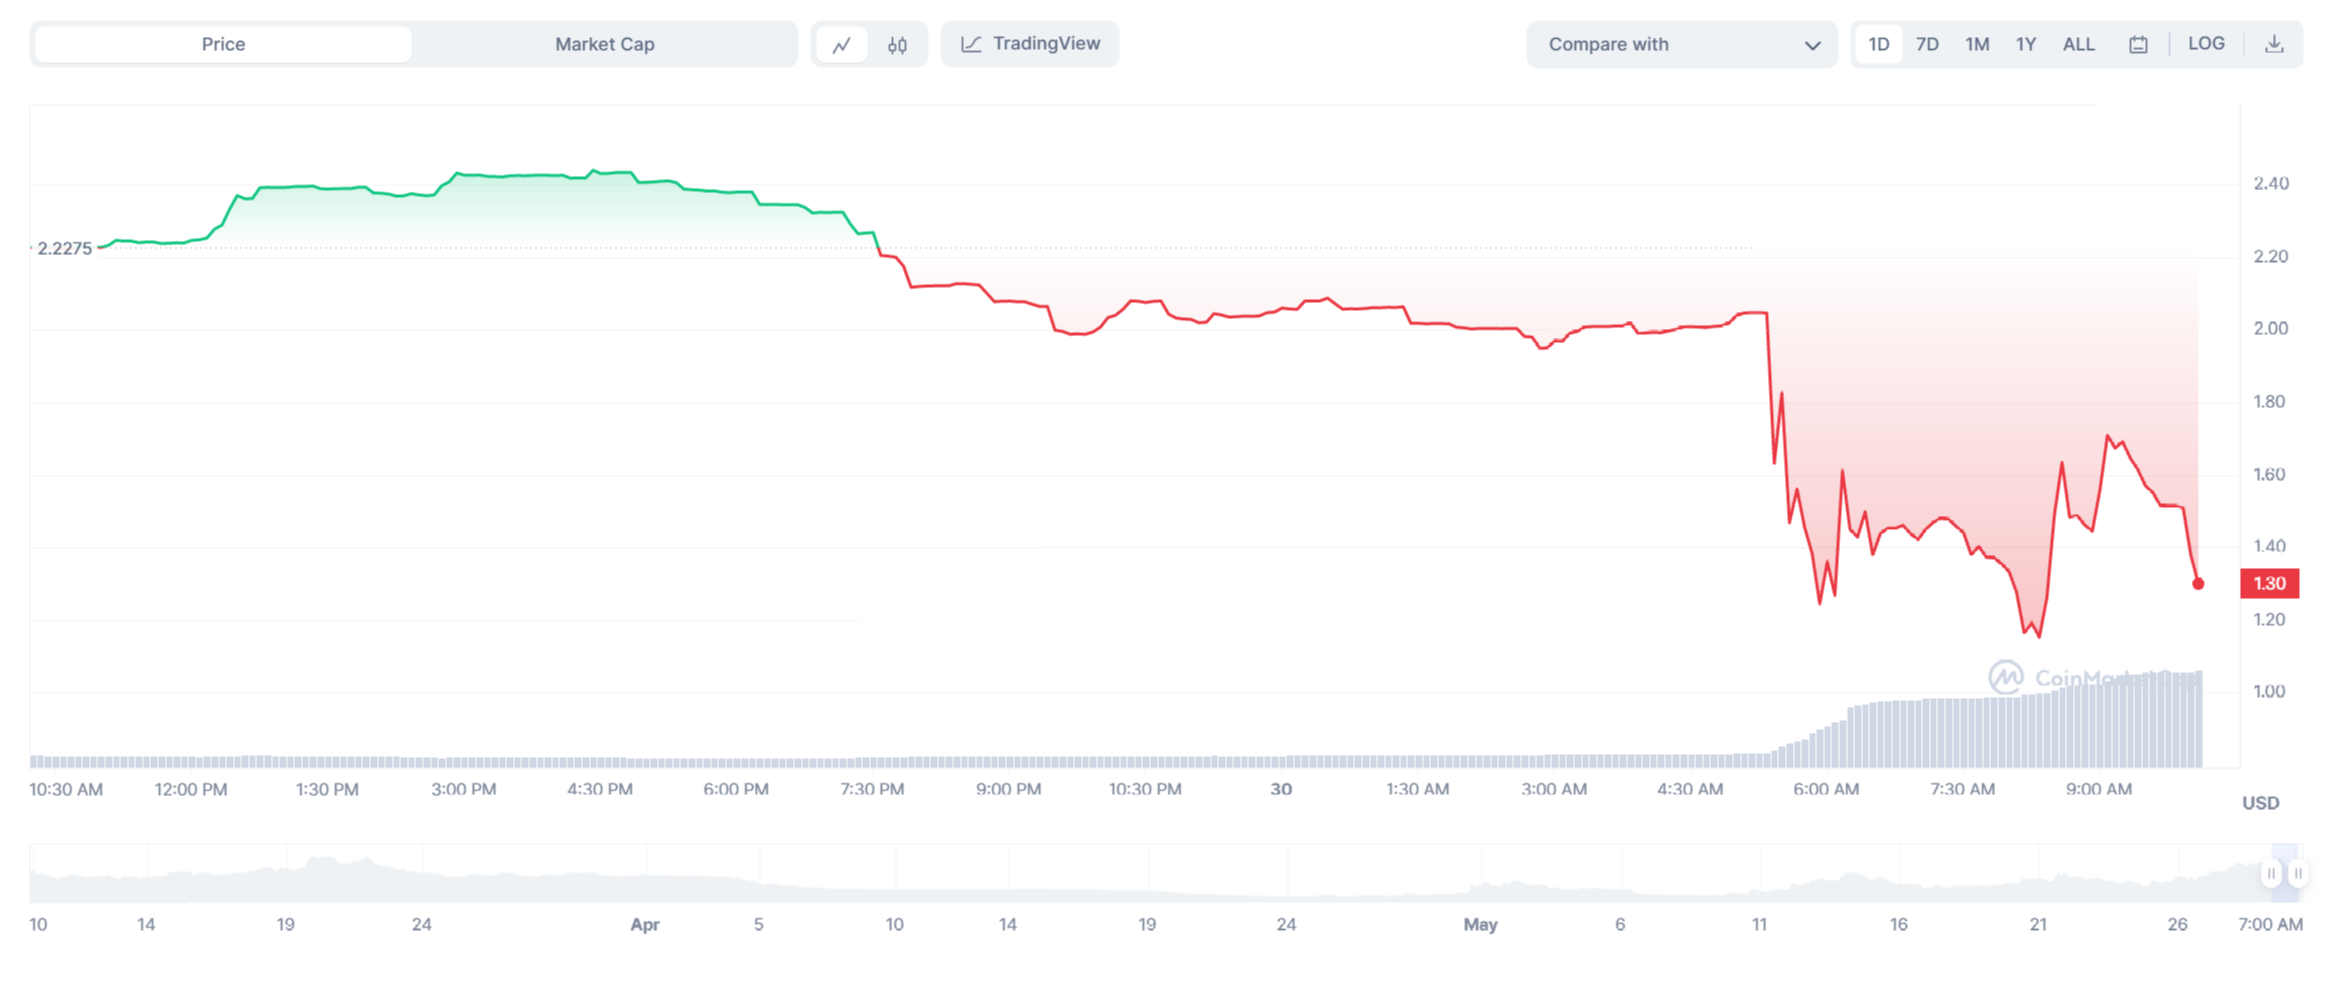Select 1D time range
The height and width of the screenshot is (981, 2348).
point(1879,44)
